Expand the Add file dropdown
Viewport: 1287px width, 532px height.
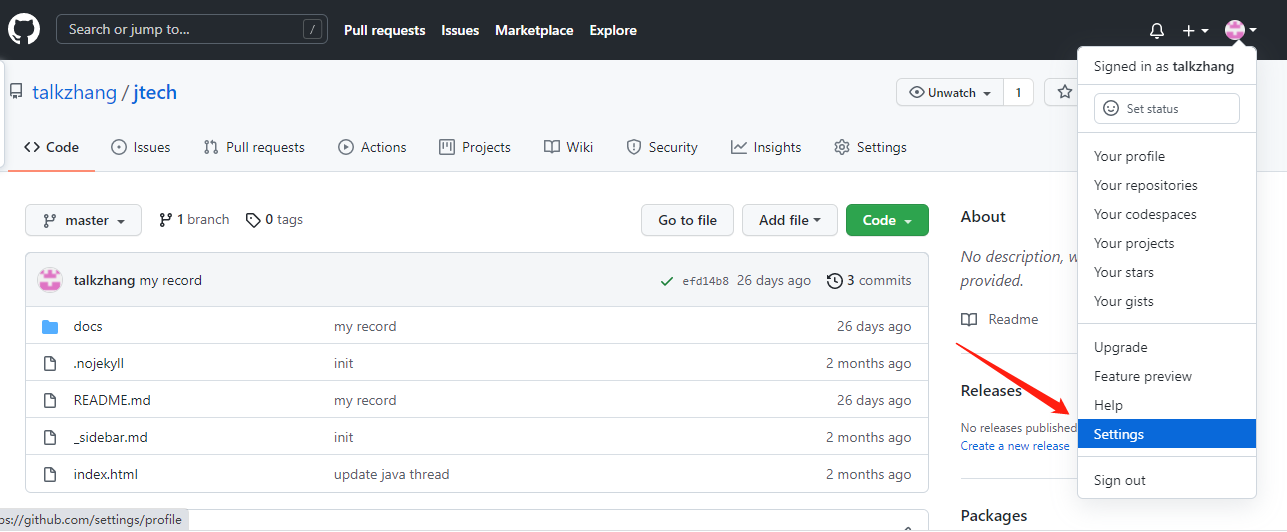click(790, 220)
